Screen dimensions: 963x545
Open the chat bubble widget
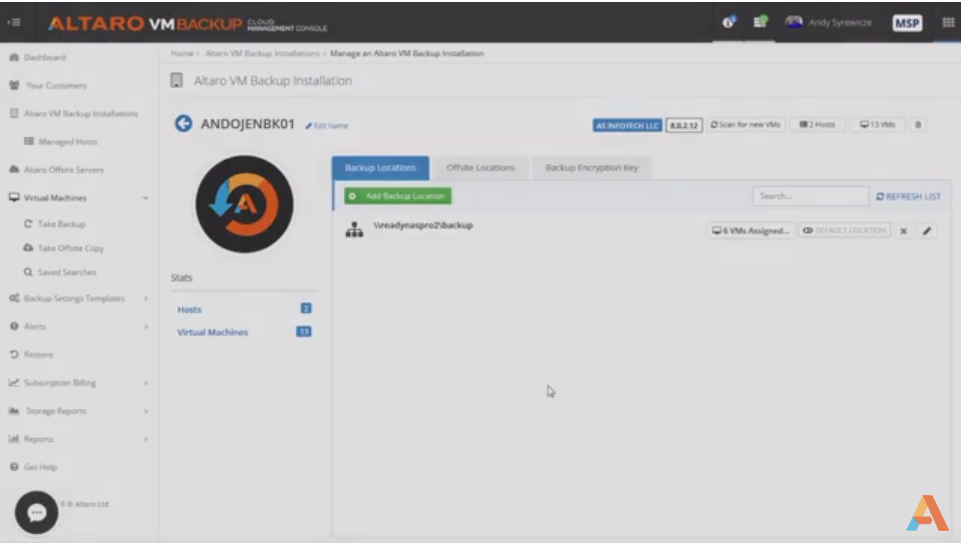point(37,512)
